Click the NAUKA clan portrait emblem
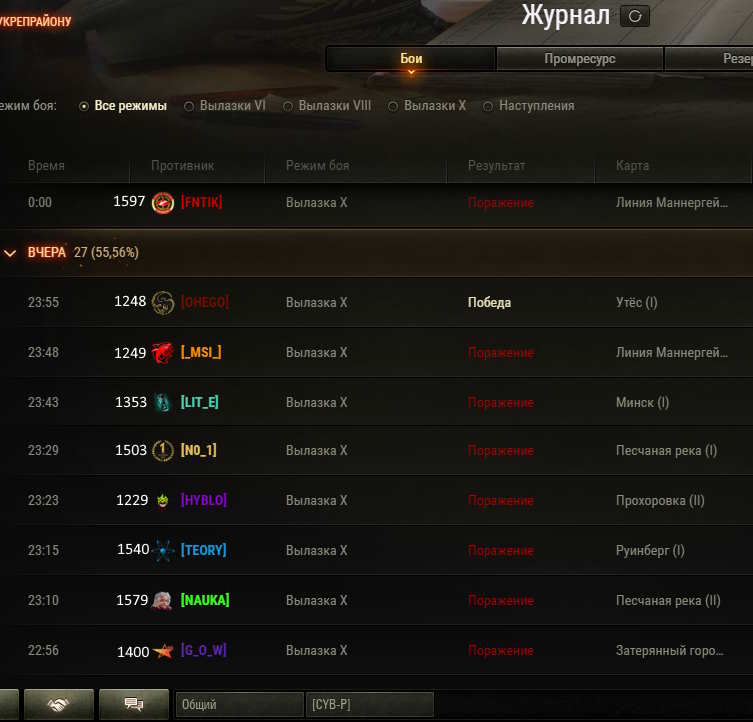Image resolution: width=753 pixels, height=722 pixels. pyautogui.click(x=162, y=600)
